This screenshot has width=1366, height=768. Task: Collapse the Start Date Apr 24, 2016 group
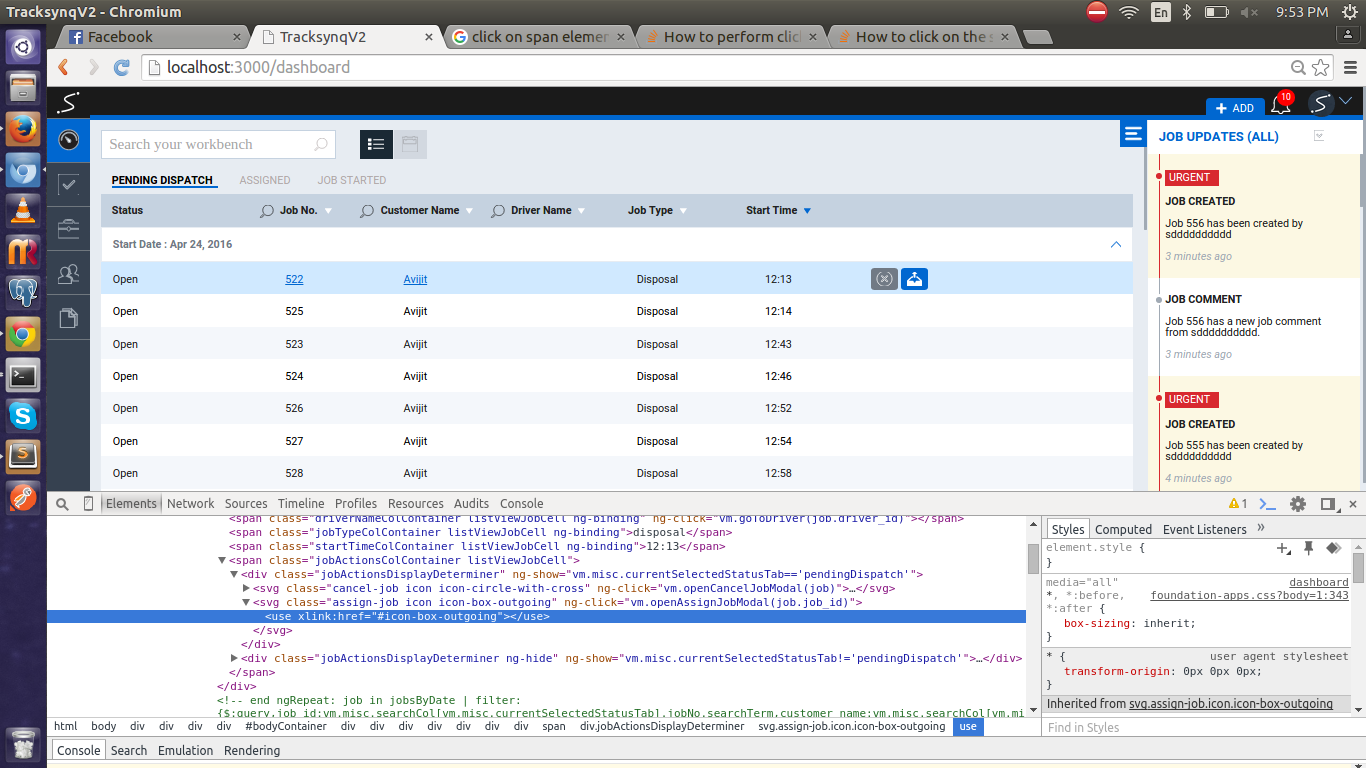[x=1116, y=244]
